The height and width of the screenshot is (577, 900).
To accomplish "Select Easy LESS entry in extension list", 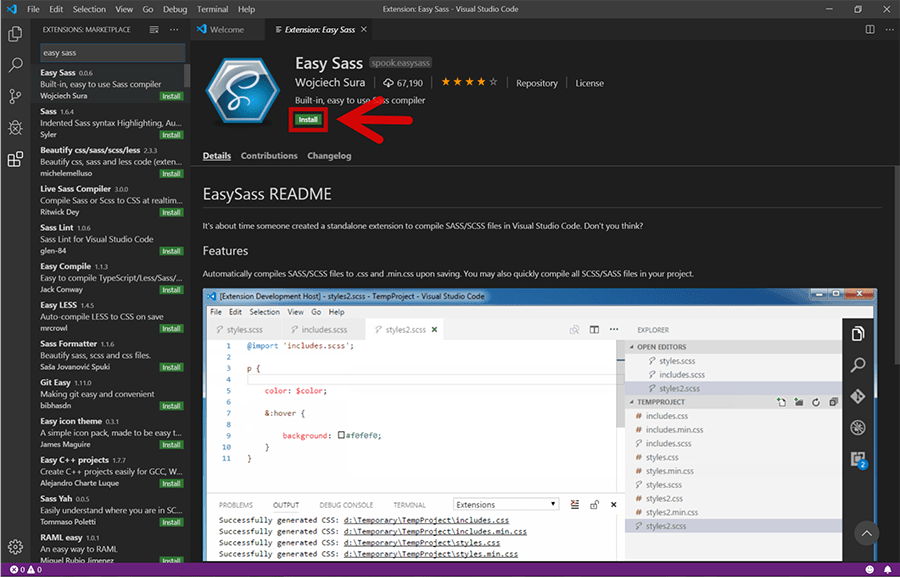I will [x=109, y=316].
